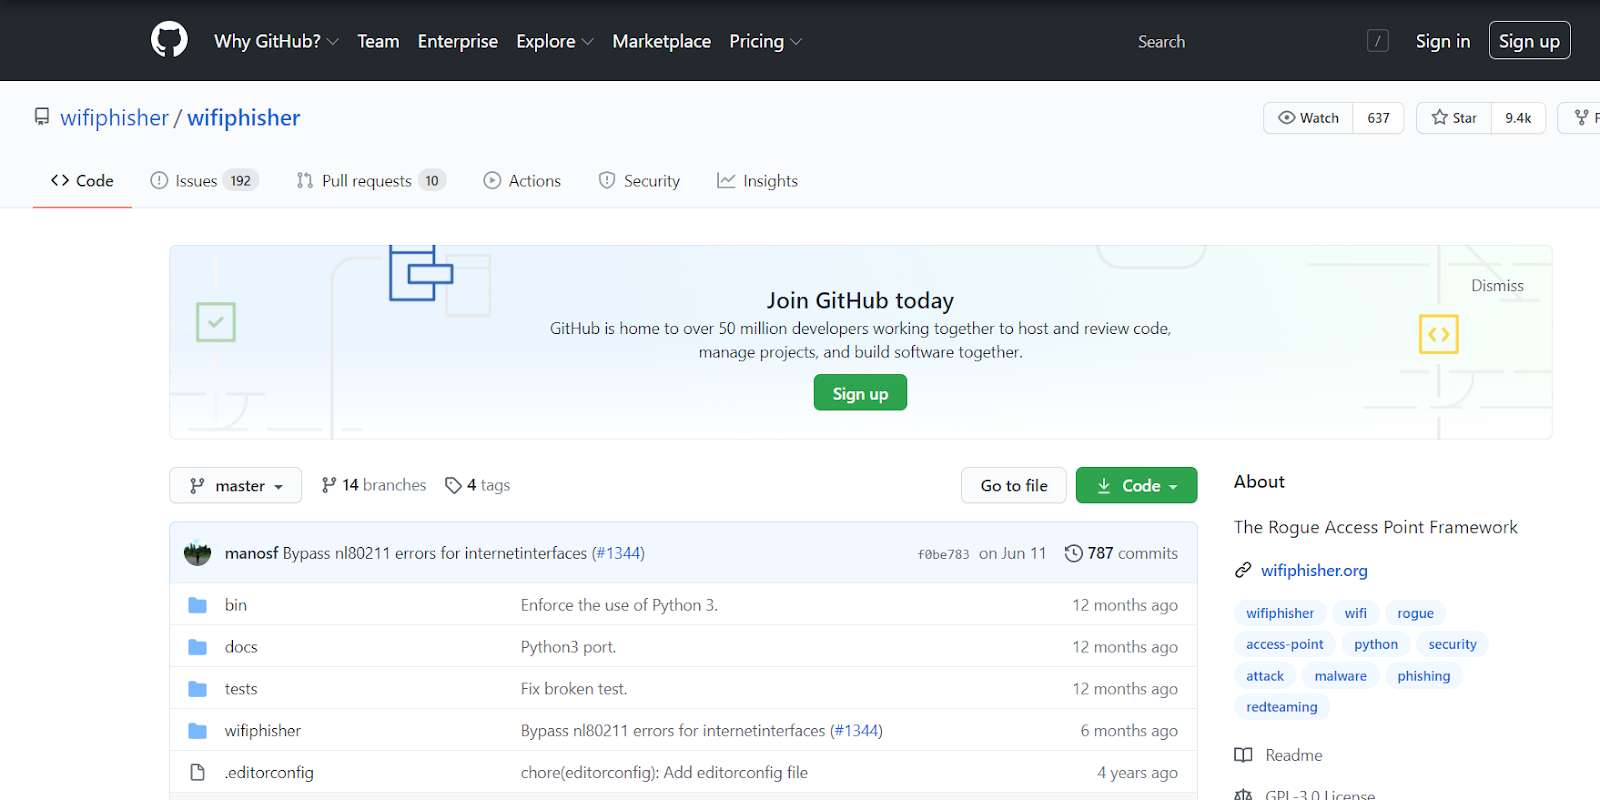Click the attack topic tag
1600x800 pixels.
[1265, 676]
